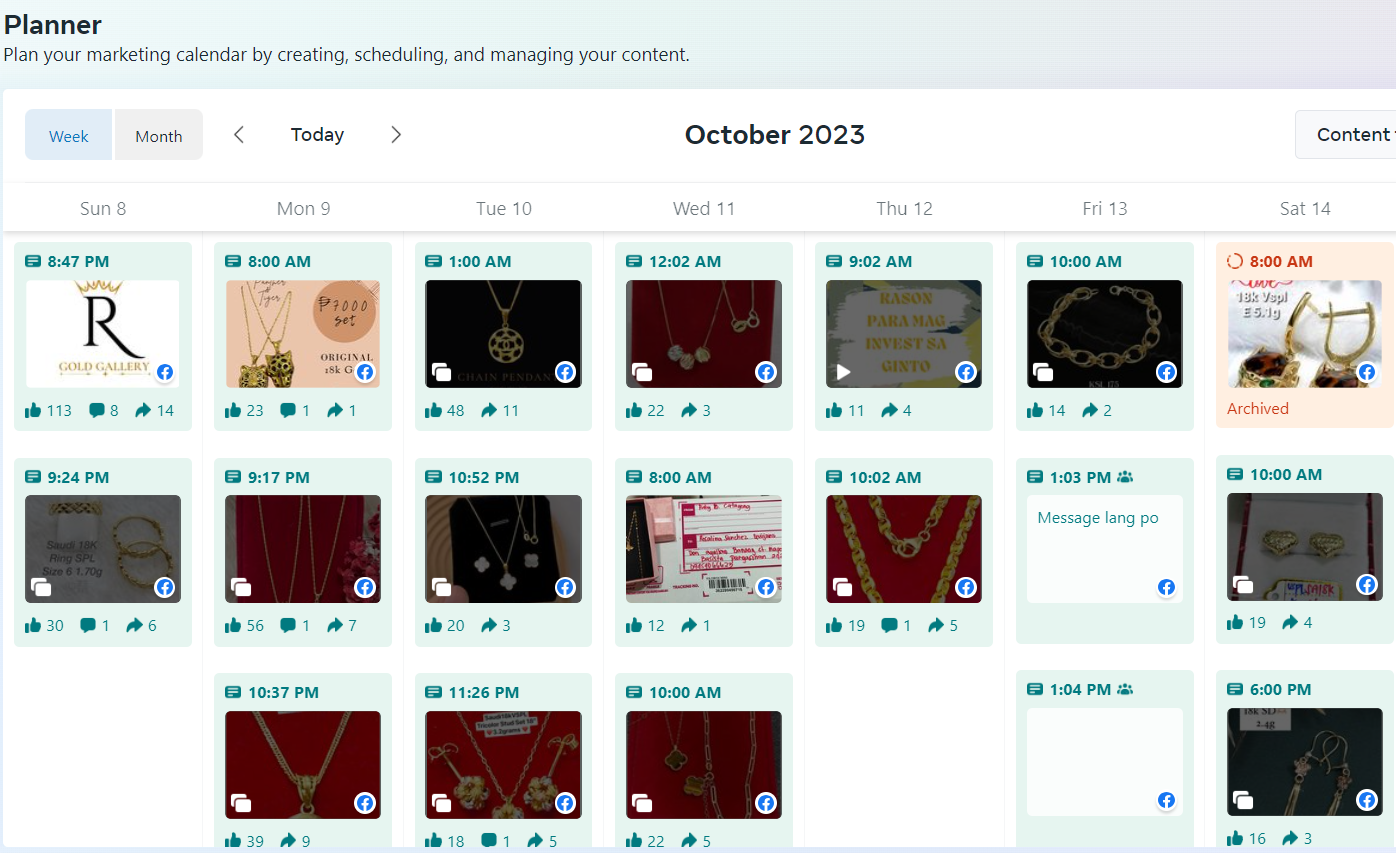Open the Message lang po text post
1396x853 pixels.
click(x=1105, y=549)
